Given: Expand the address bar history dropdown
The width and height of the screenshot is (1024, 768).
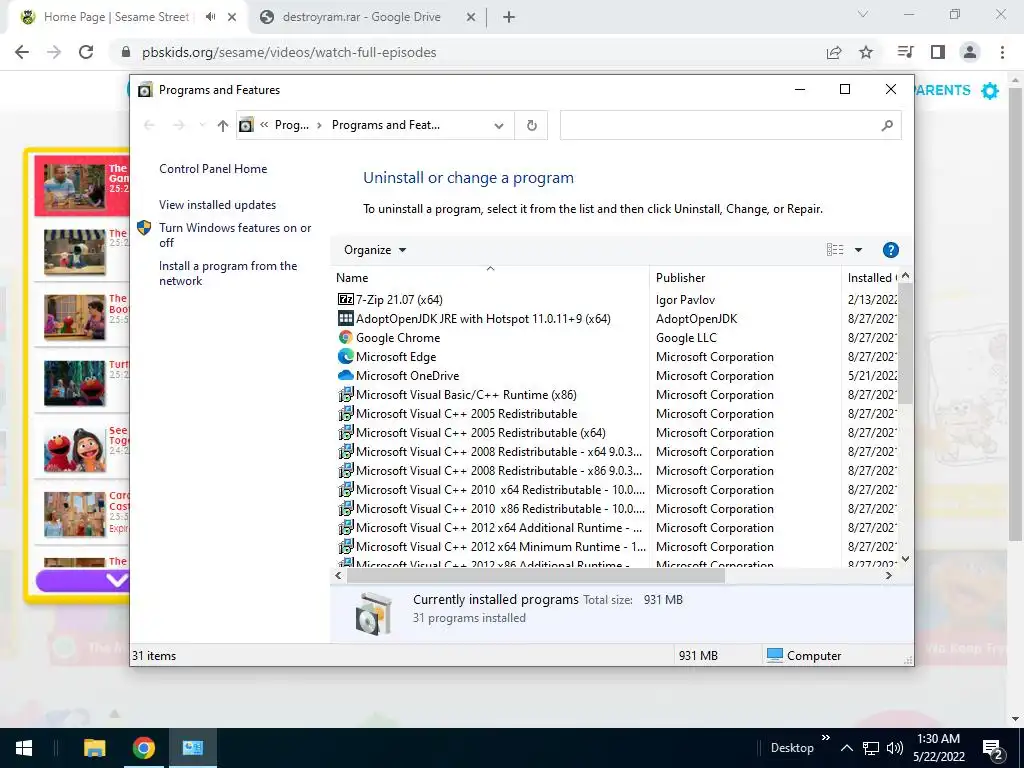Looking at the screenshot, I should coord(499,125).
